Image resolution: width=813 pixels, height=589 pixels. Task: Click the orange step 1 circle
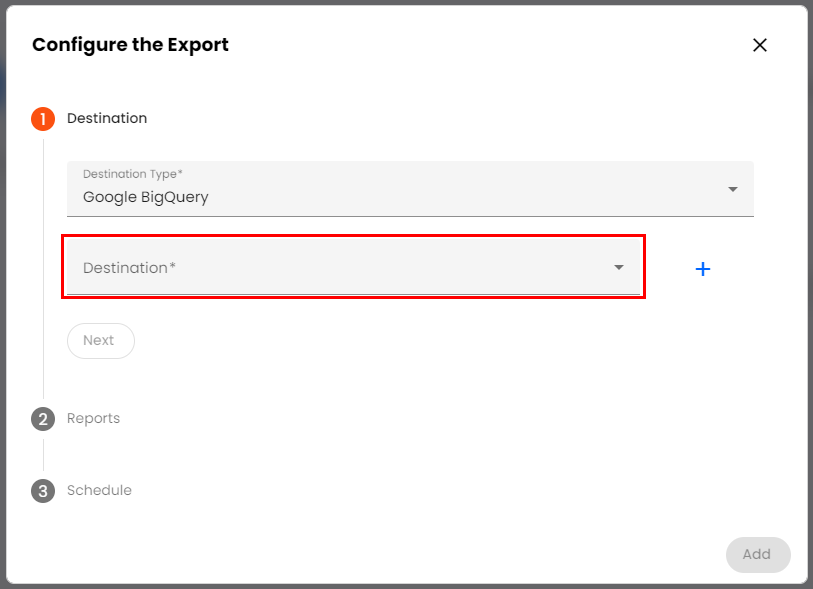pyautogui.click(x=43, y=119)
